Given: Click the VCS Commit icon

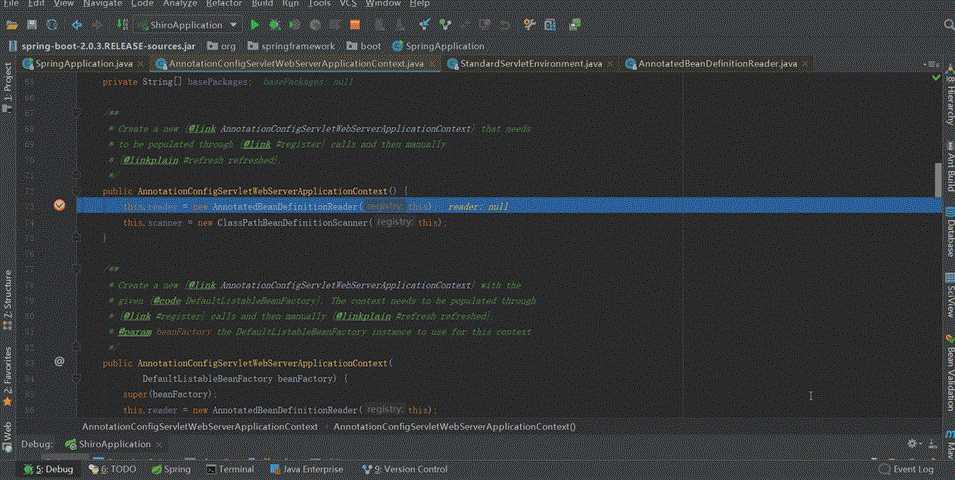Looking at the screenshot, I should [x=445, y=25].
